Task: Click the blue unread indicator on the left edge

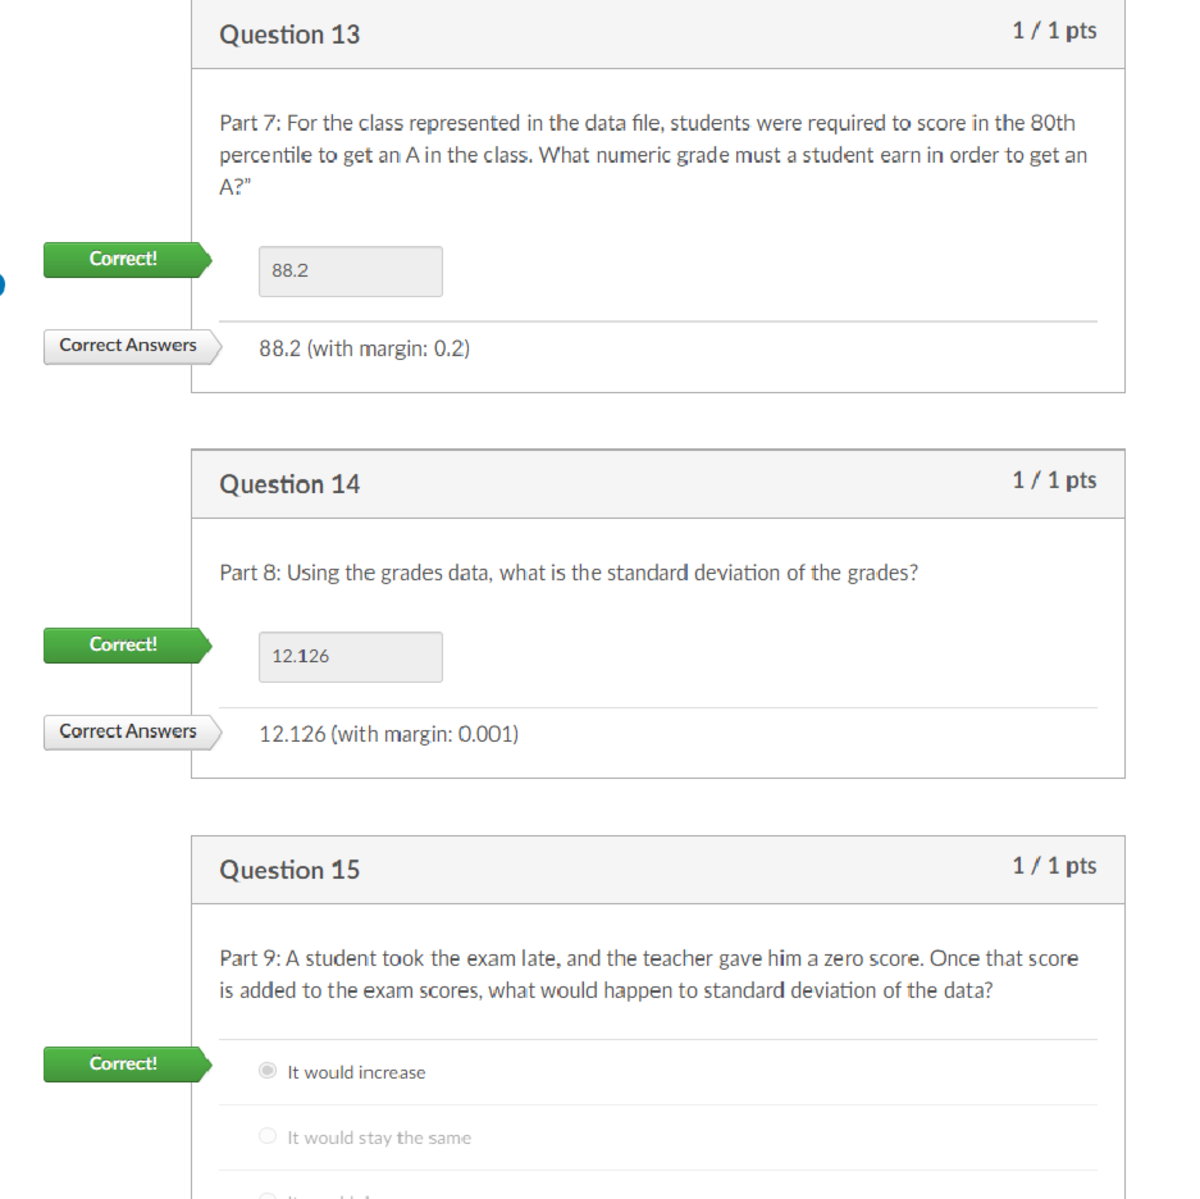Action: click(x=3, y=285)
